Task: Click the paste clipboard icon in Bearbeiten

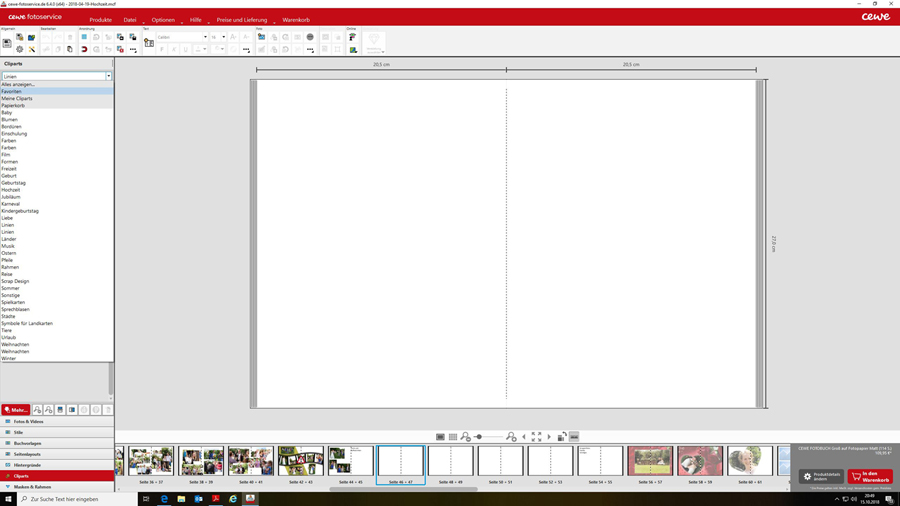Action: pyautogui.click(x=70, y=49)
